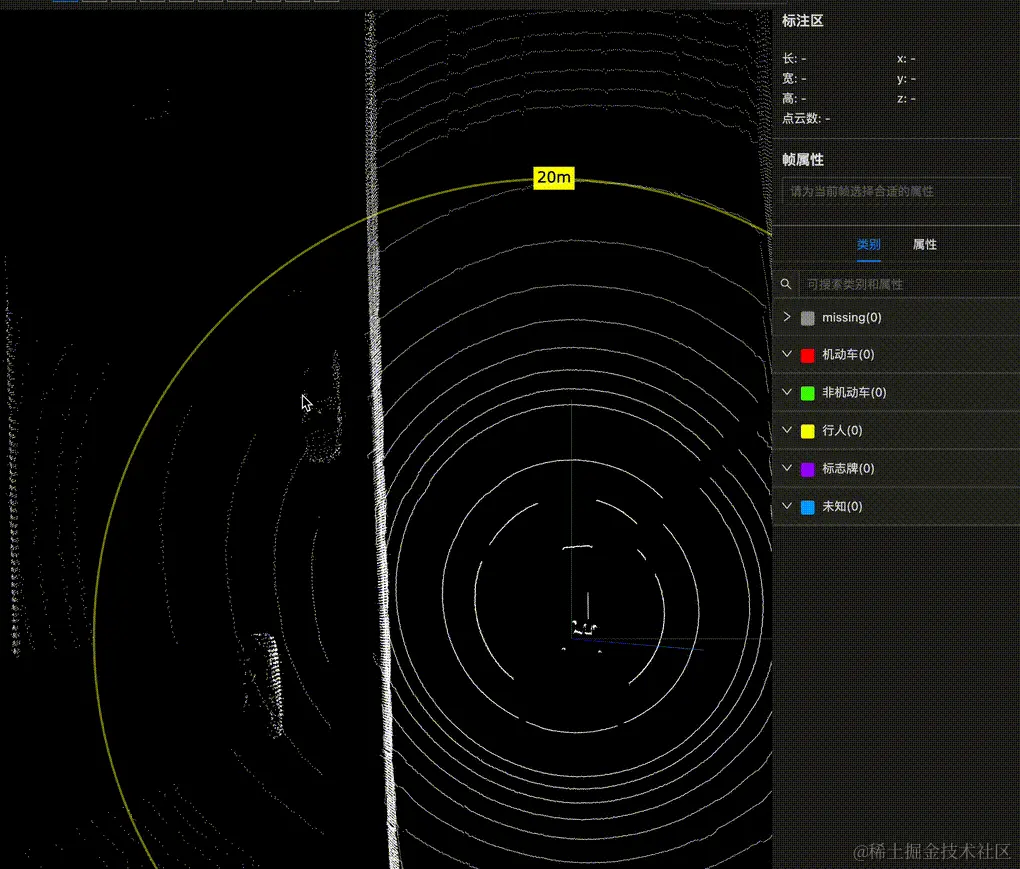Switch to the 属性 tab
Viewport: 1020px width, 869px height.
tap(924, 245)
